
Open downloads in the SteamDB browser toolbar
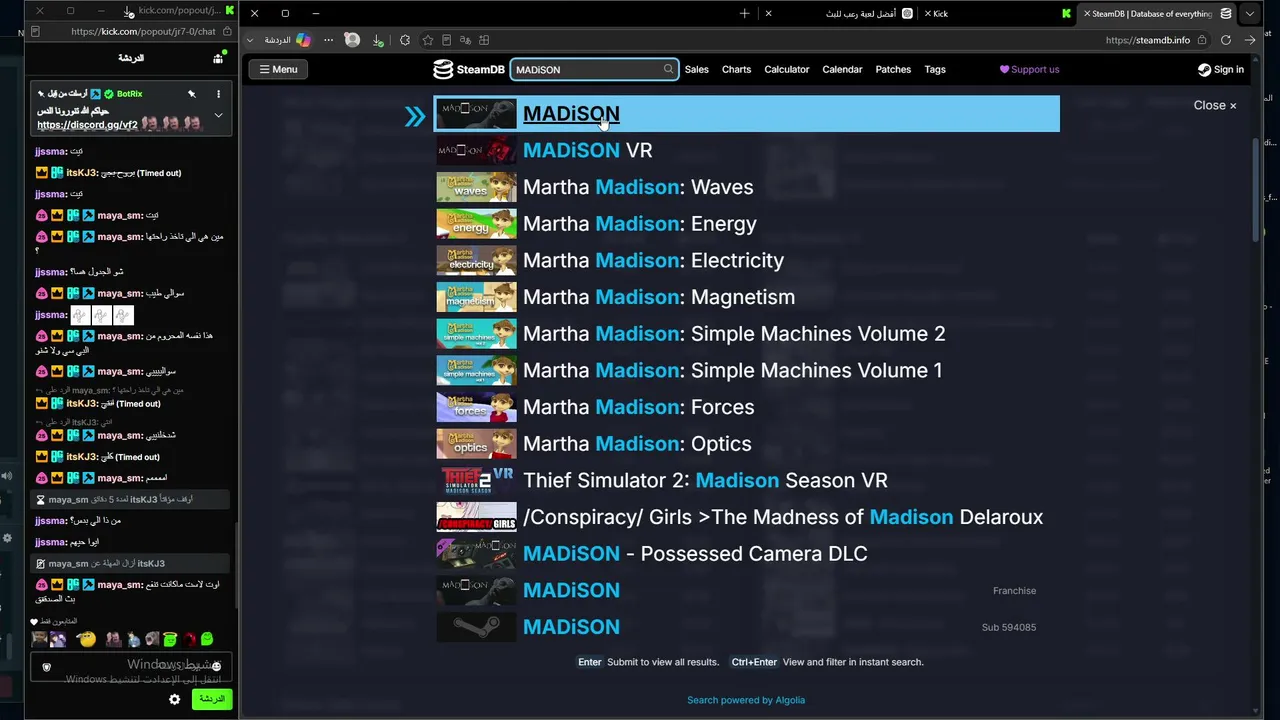(377, 40)
